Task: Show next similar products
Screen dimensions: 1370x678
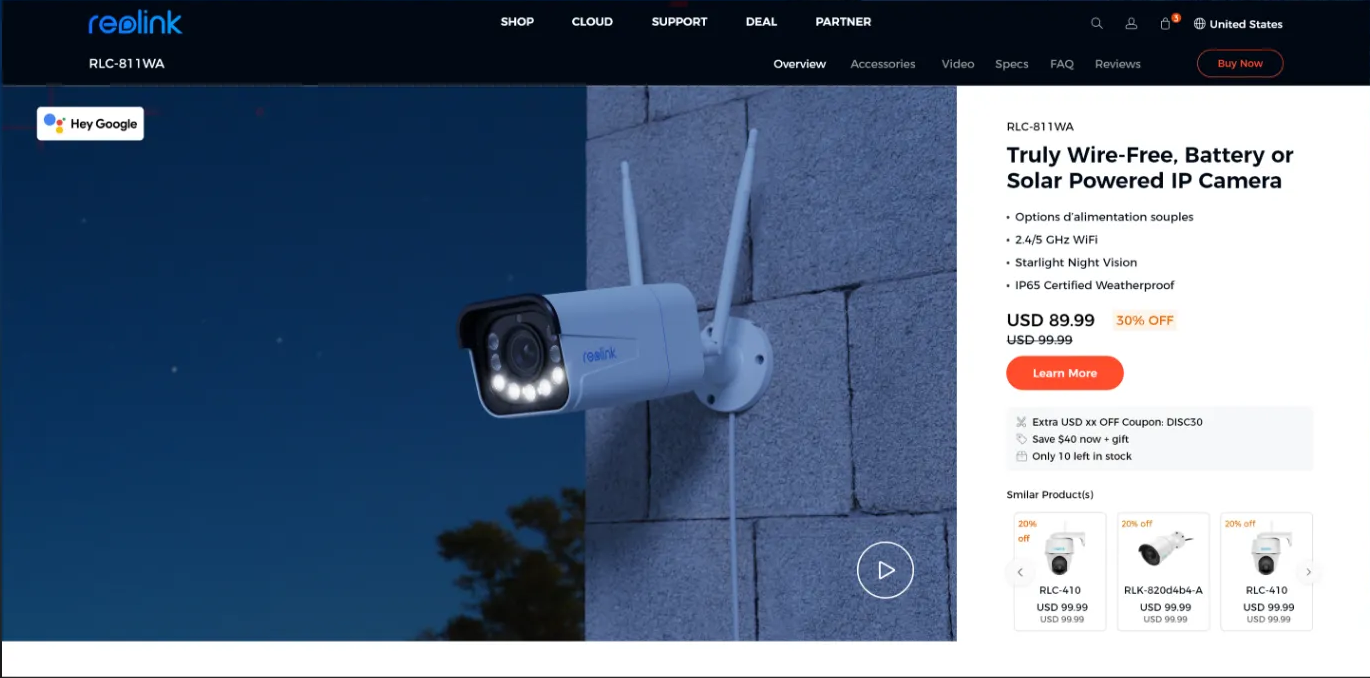Action: click(1308, 572)
